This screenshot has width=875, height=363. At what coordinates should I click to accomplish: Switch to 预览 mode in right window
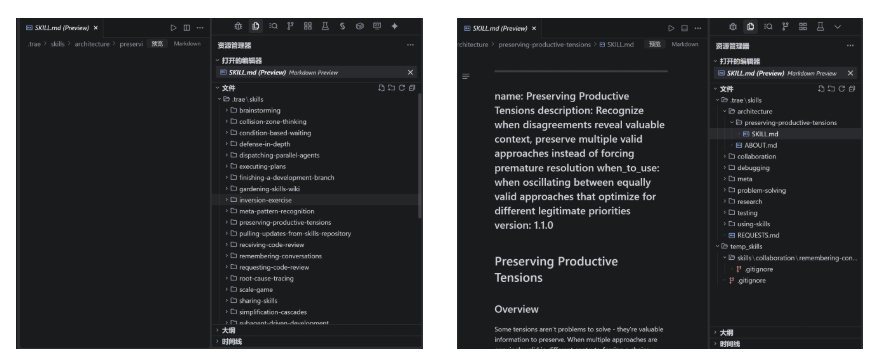pyautogui.click(x=655, y=44)
